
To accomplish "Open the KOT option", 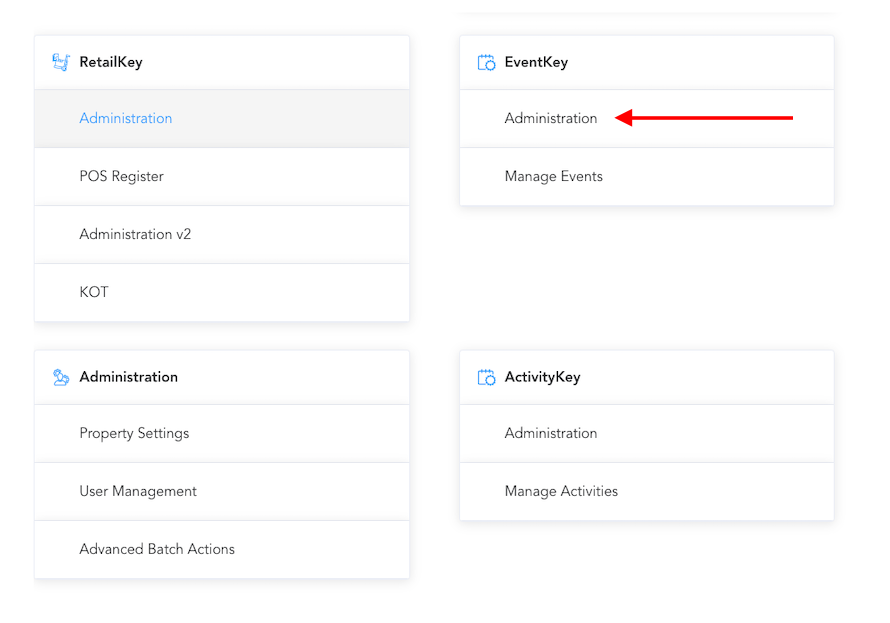I will point(94,292).
